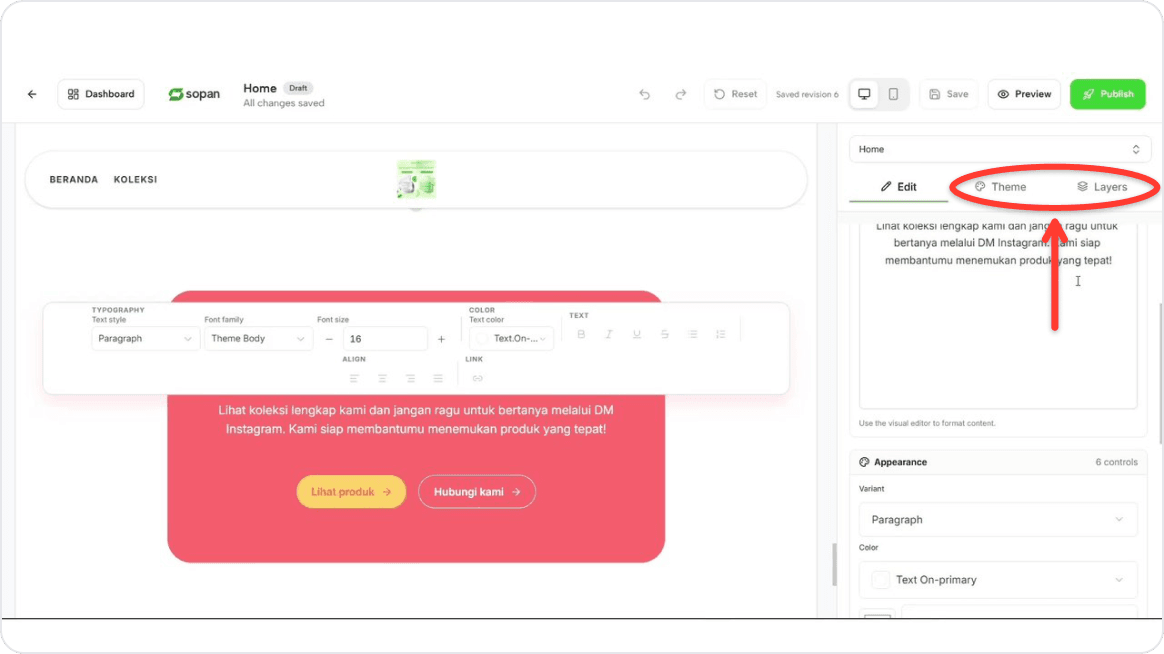This screenshot has width=1164, height=654.
Task: Switch to desktop preview mode
Action: (864, 94)
